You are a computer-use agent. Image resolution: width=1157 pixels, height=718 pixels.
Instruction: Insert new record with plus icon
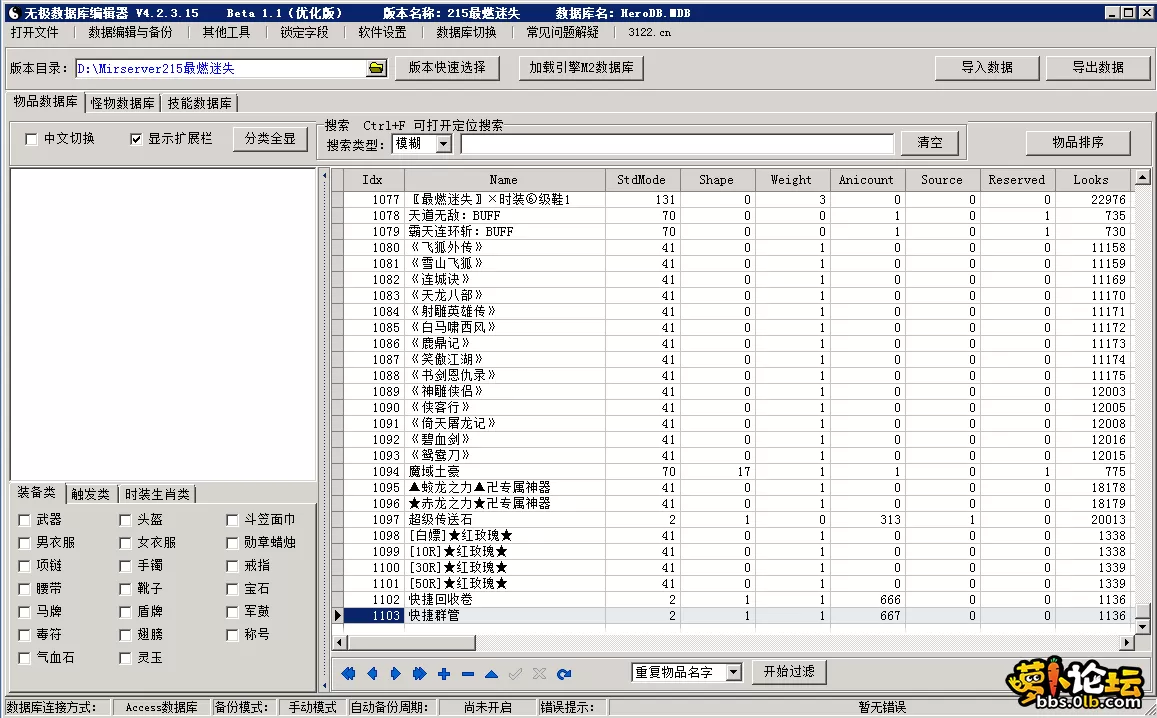point(443,674)
